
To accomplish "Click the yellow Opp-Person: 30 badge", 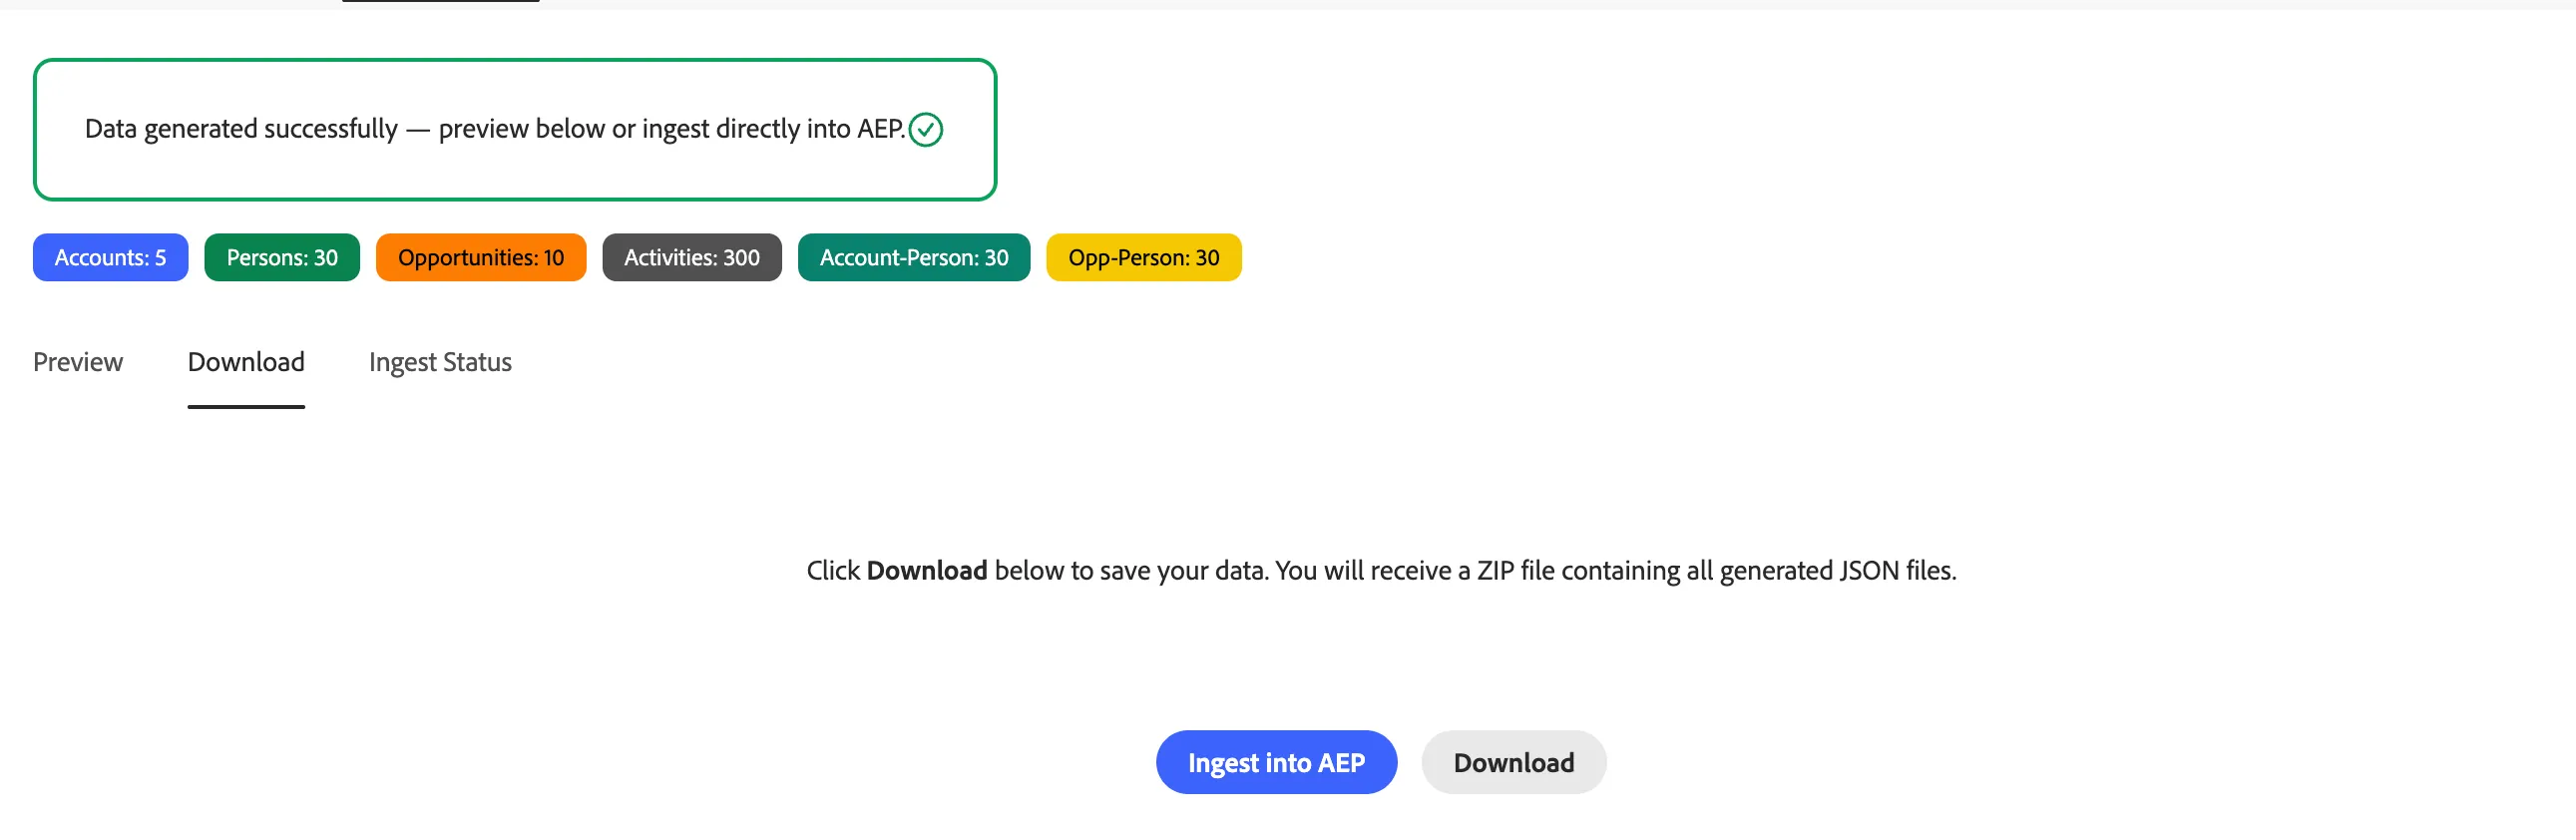I will click(x=1144, y=258).
